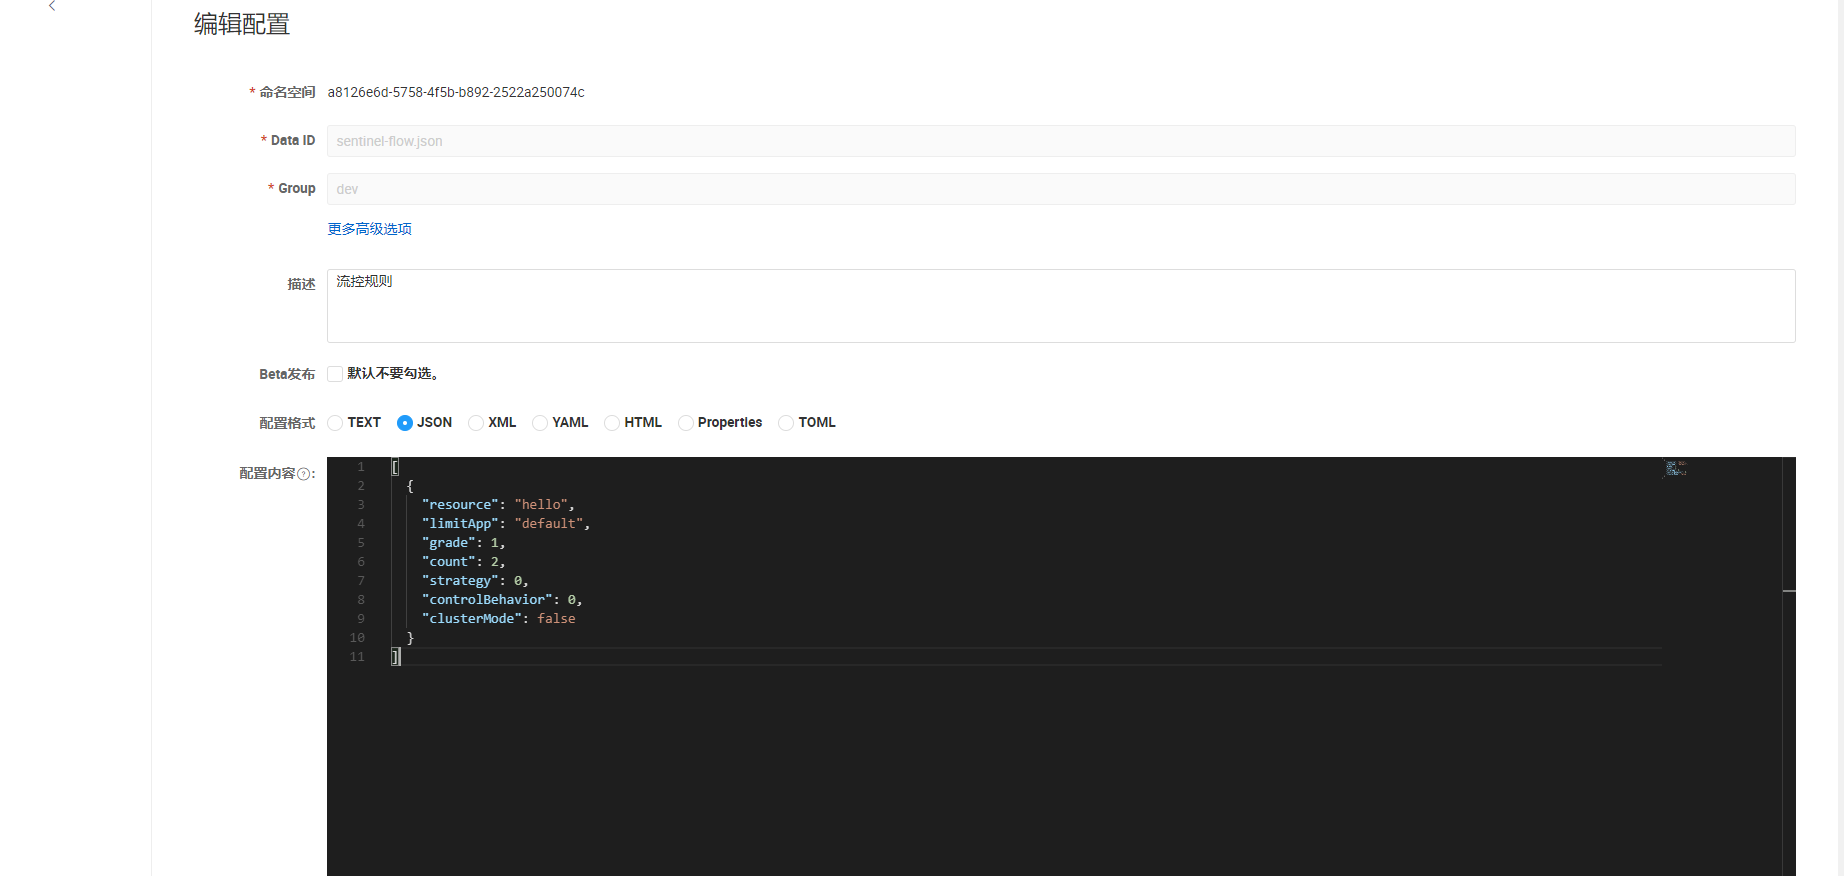
Task: Choose XML as the config format
Action: coord(476,423)
